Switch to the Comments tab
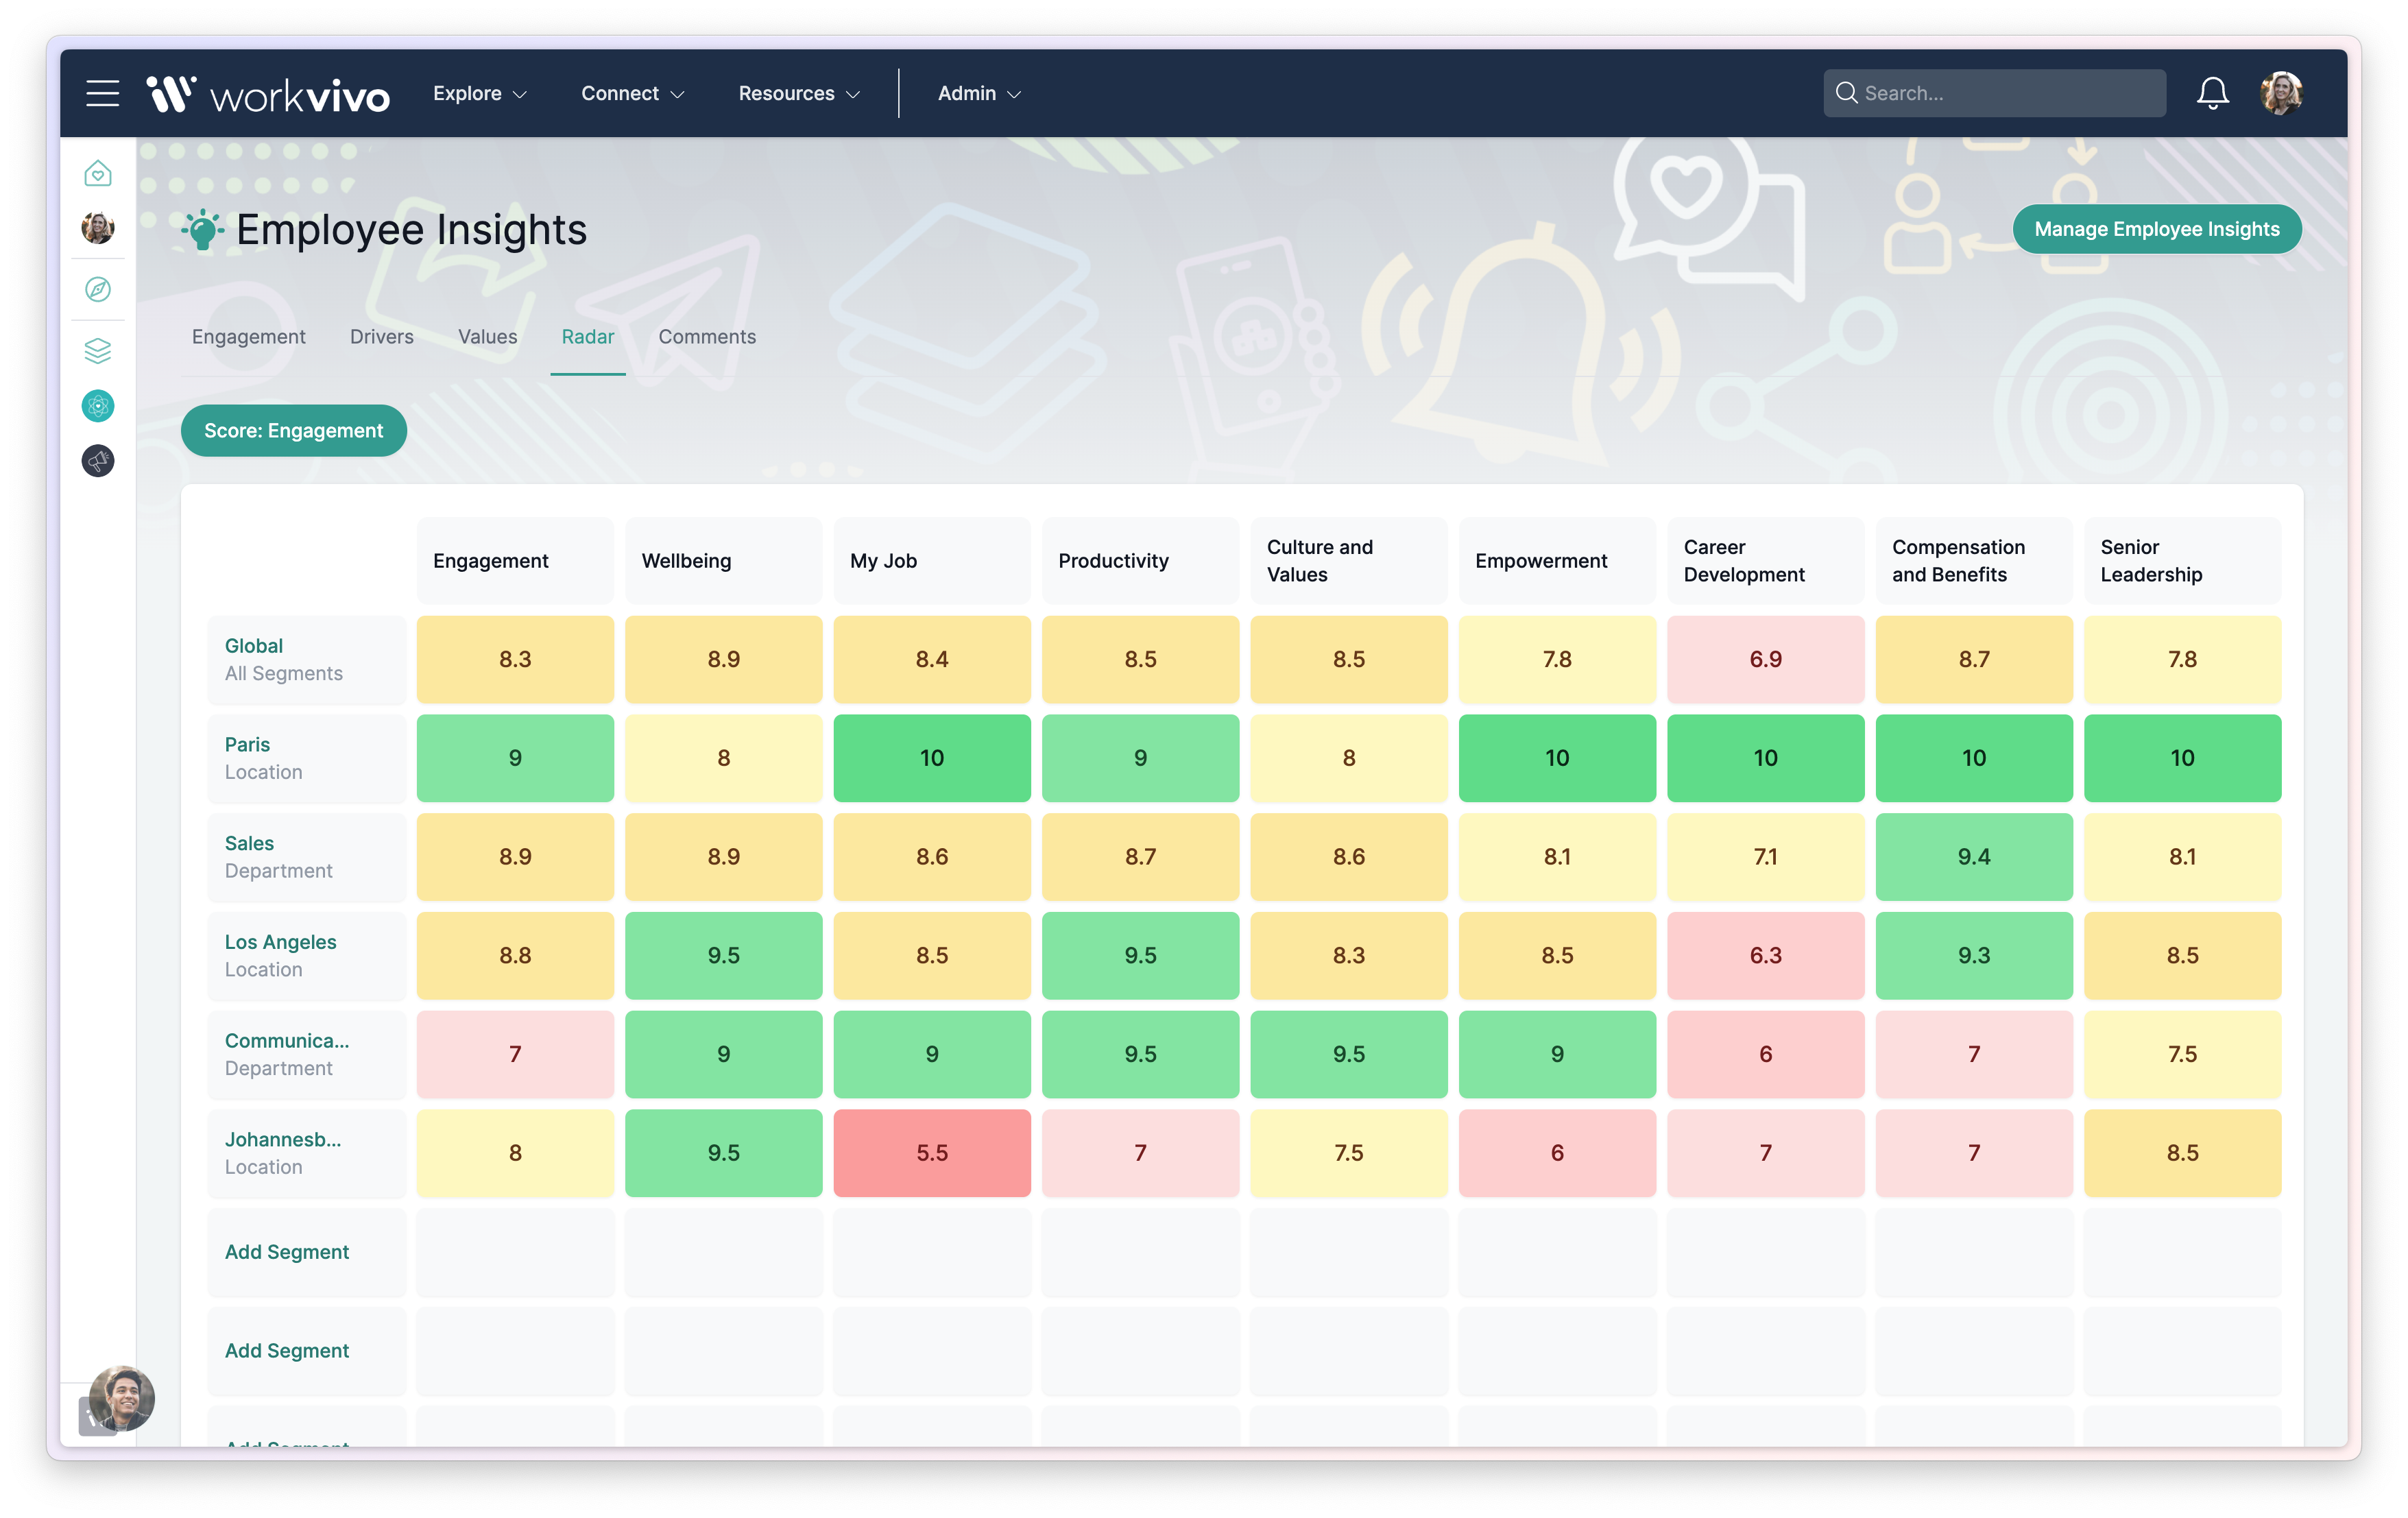The width and height of the screenshot is (2408, 1518). tap(707, 337)
